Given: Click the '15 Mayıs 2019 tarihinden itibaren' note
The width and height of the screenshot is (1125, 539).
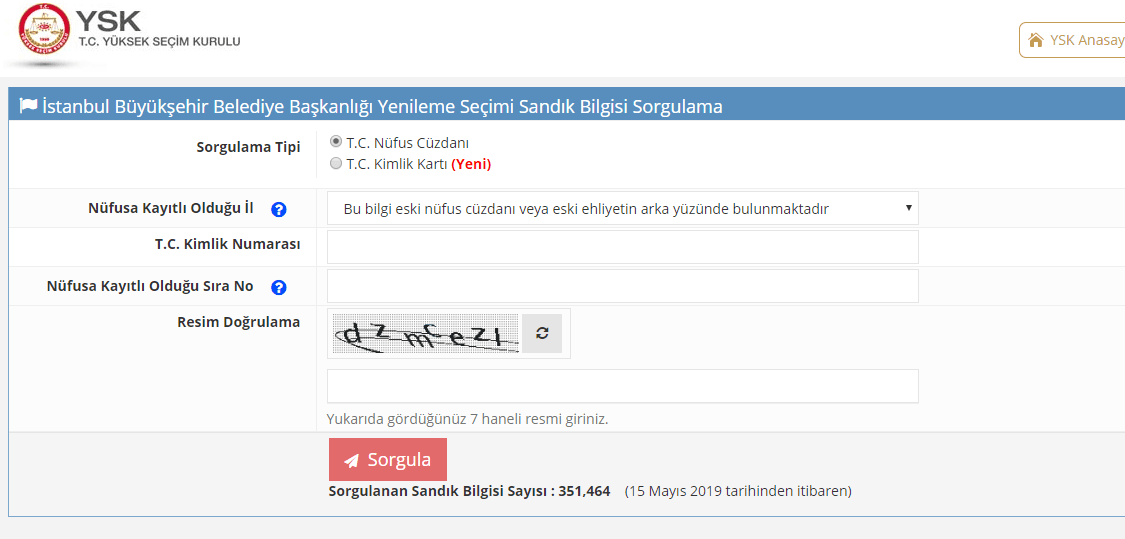Looking at the screenshot, I should [x=738, y=492].
